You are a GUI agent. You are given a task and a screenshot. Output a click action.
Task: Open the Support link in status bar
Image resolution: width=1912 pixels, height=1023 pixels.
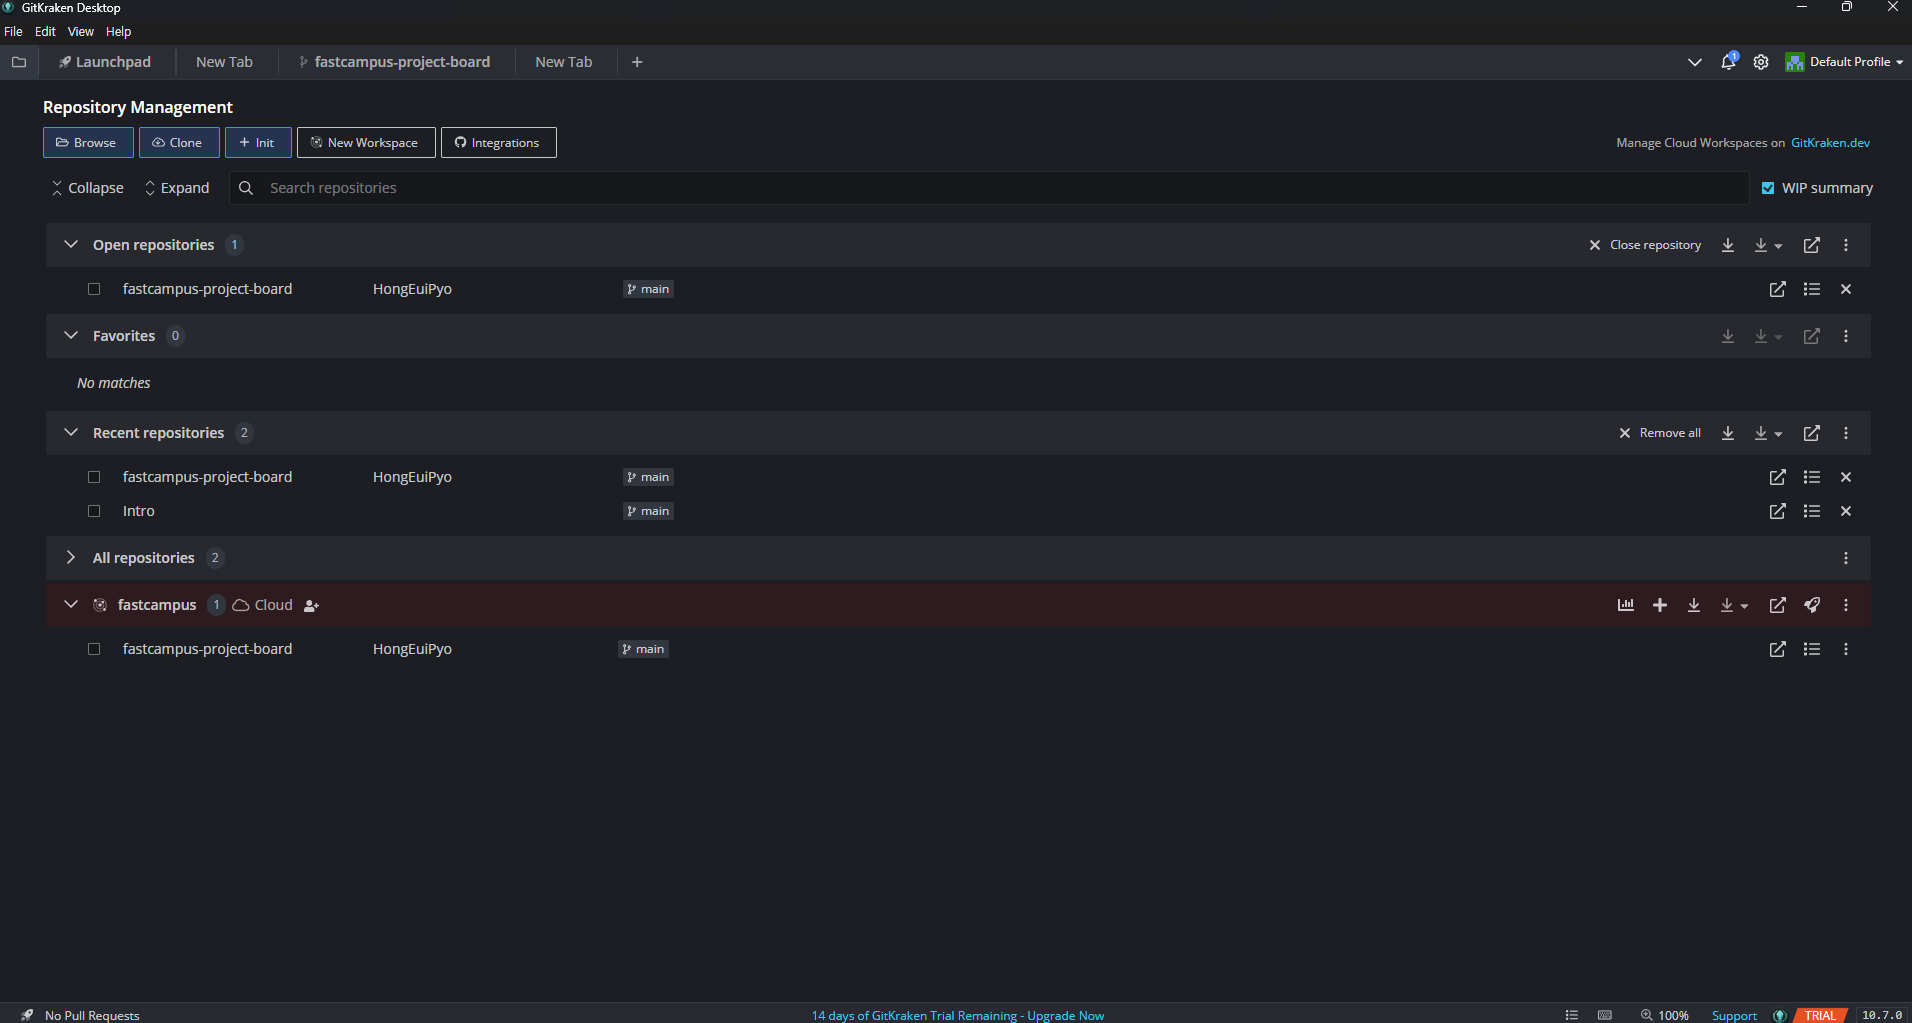pos(1734,1015)
